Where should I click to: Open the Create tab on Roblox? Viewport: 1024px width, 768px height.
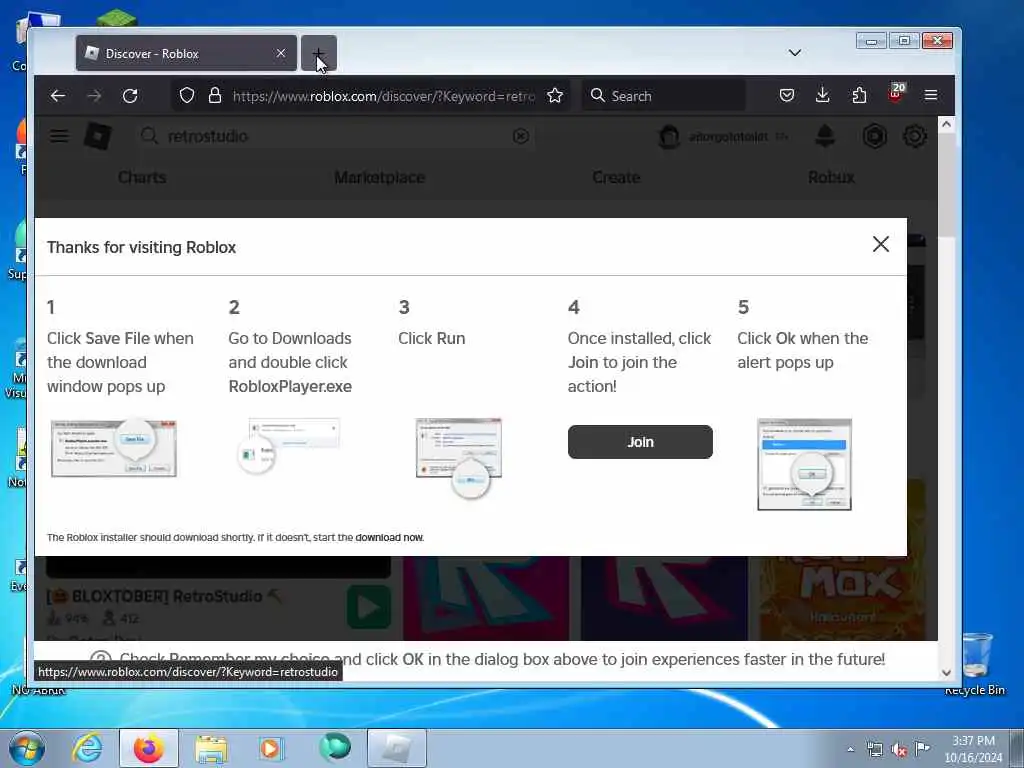(616, 178)
